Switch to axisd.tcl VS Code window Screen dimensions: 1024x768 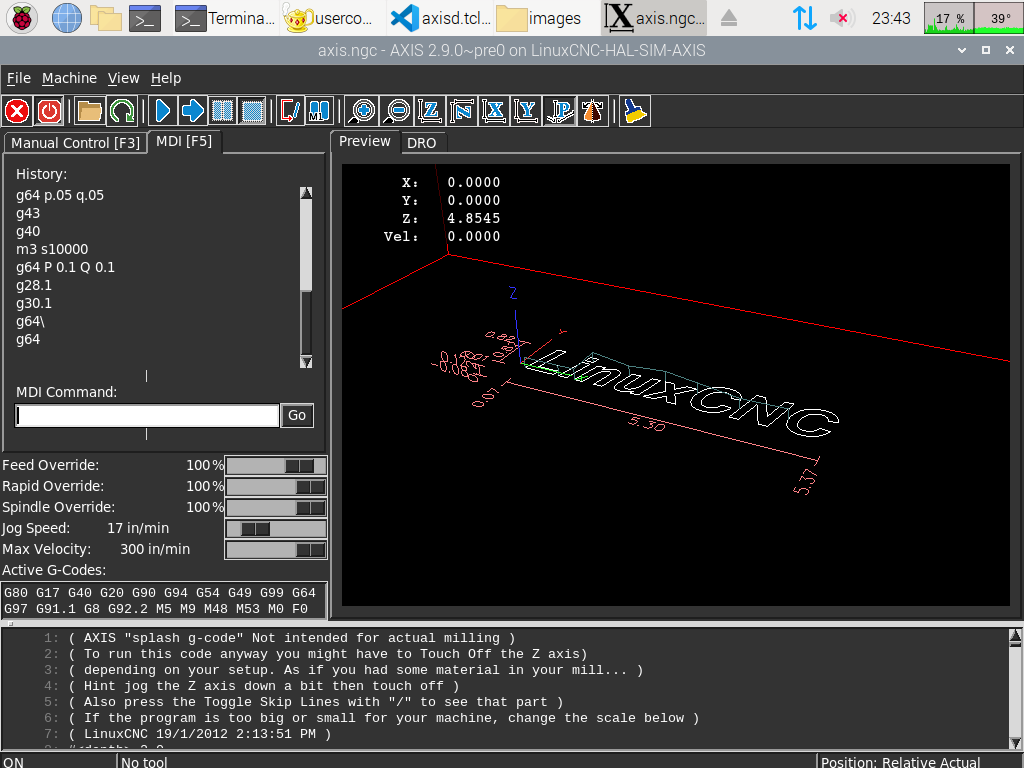[440, 18]
